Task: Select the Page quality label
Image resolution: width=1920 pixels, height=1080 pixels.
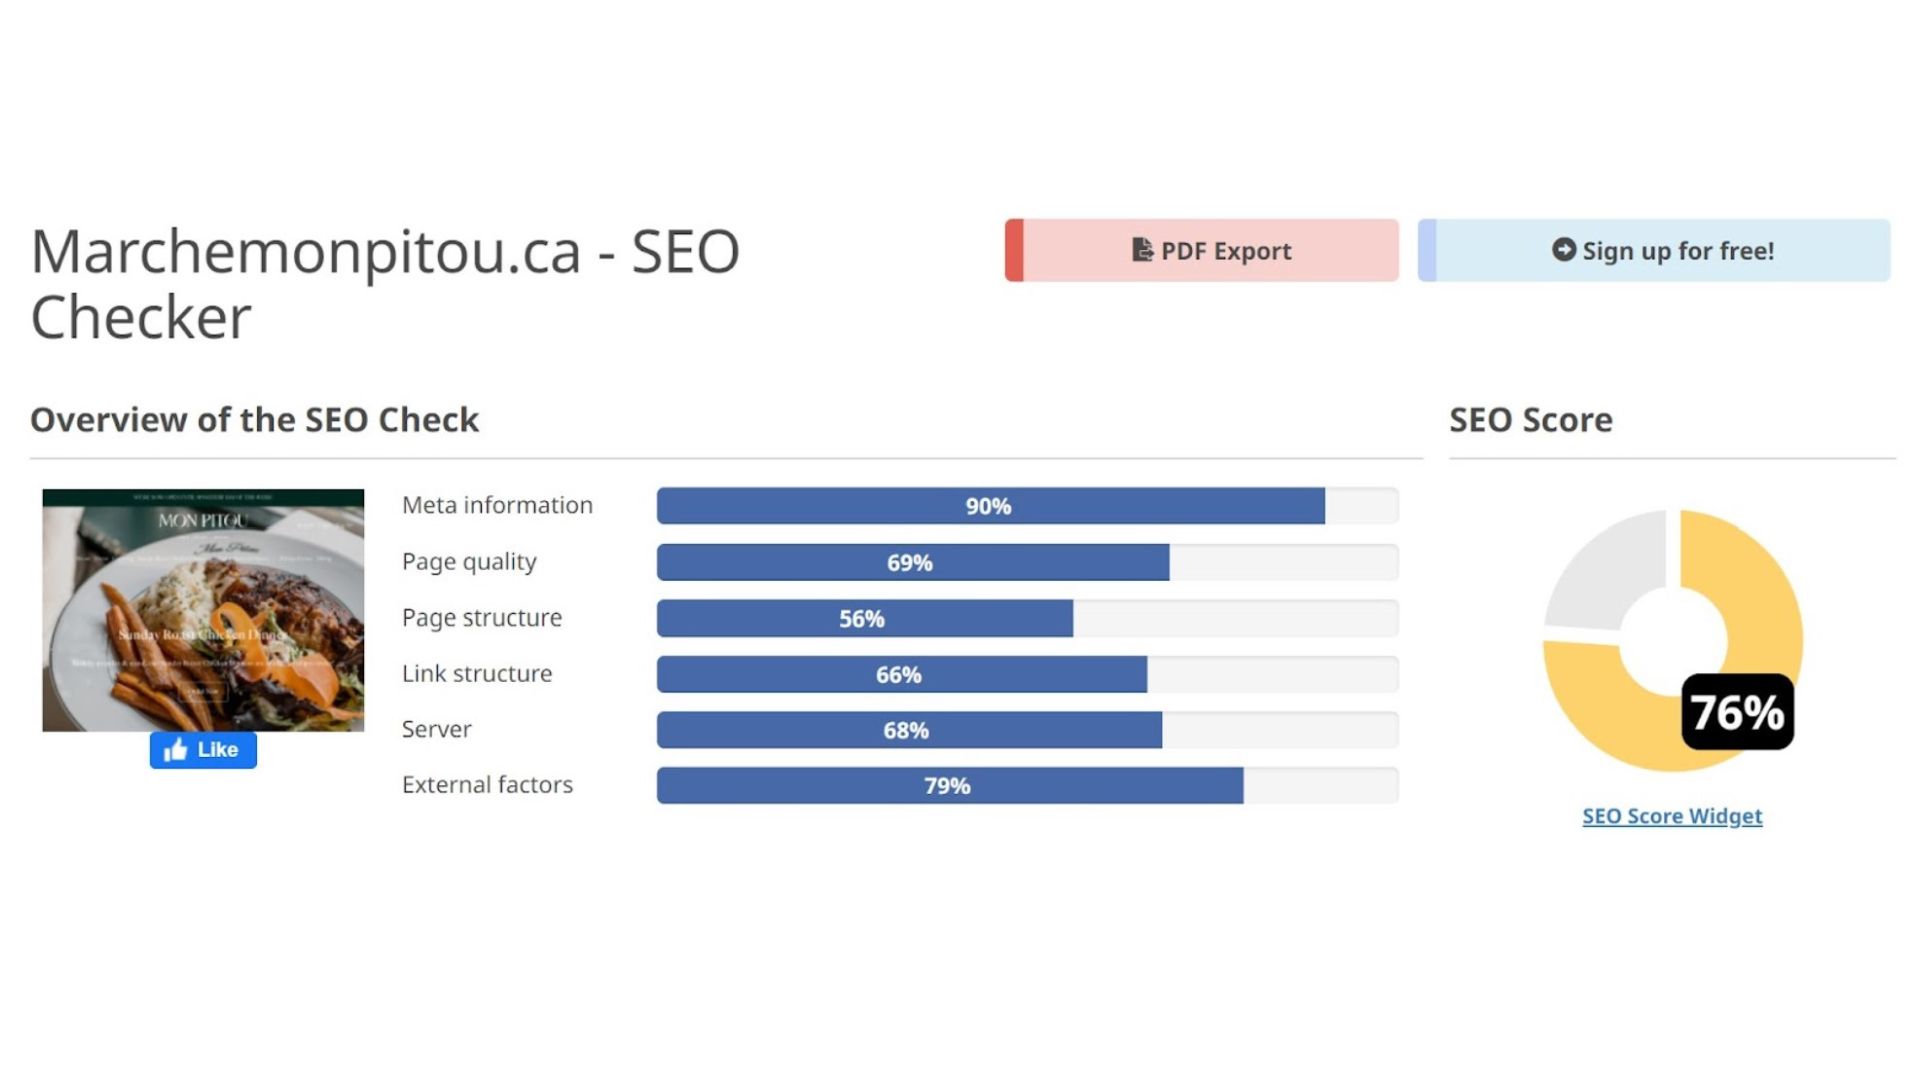Action: [x=469, y=561]
